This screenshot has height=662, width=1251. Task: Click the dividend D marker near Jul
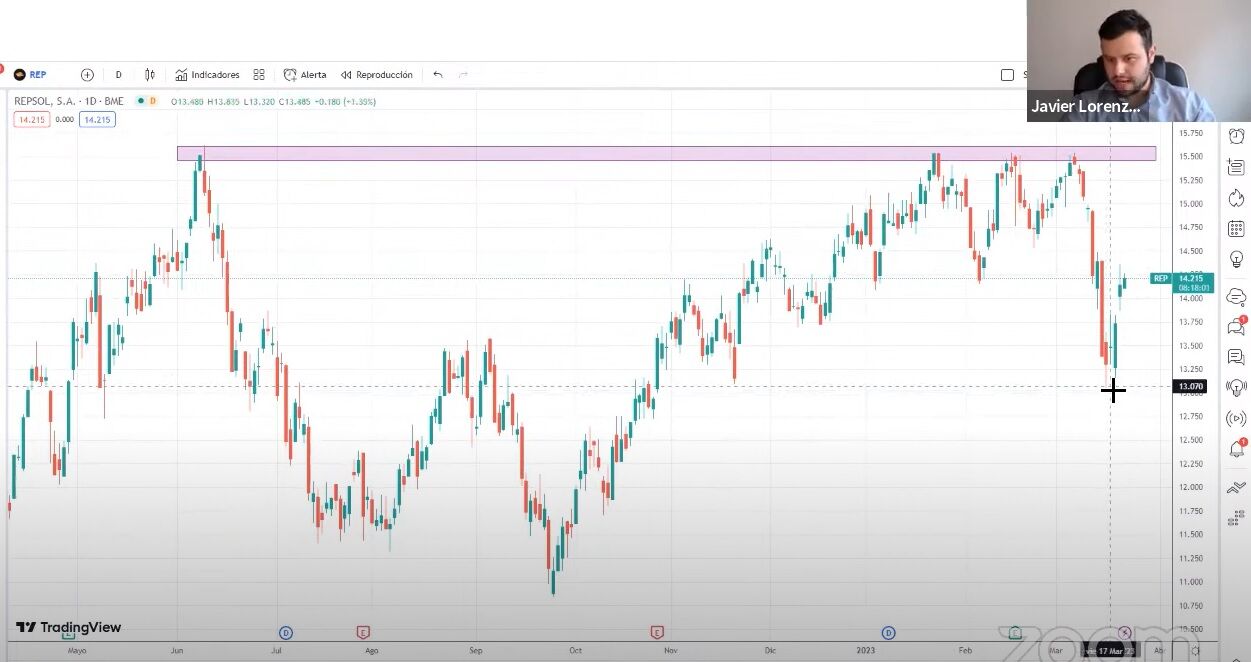click(x=286, y=632)
